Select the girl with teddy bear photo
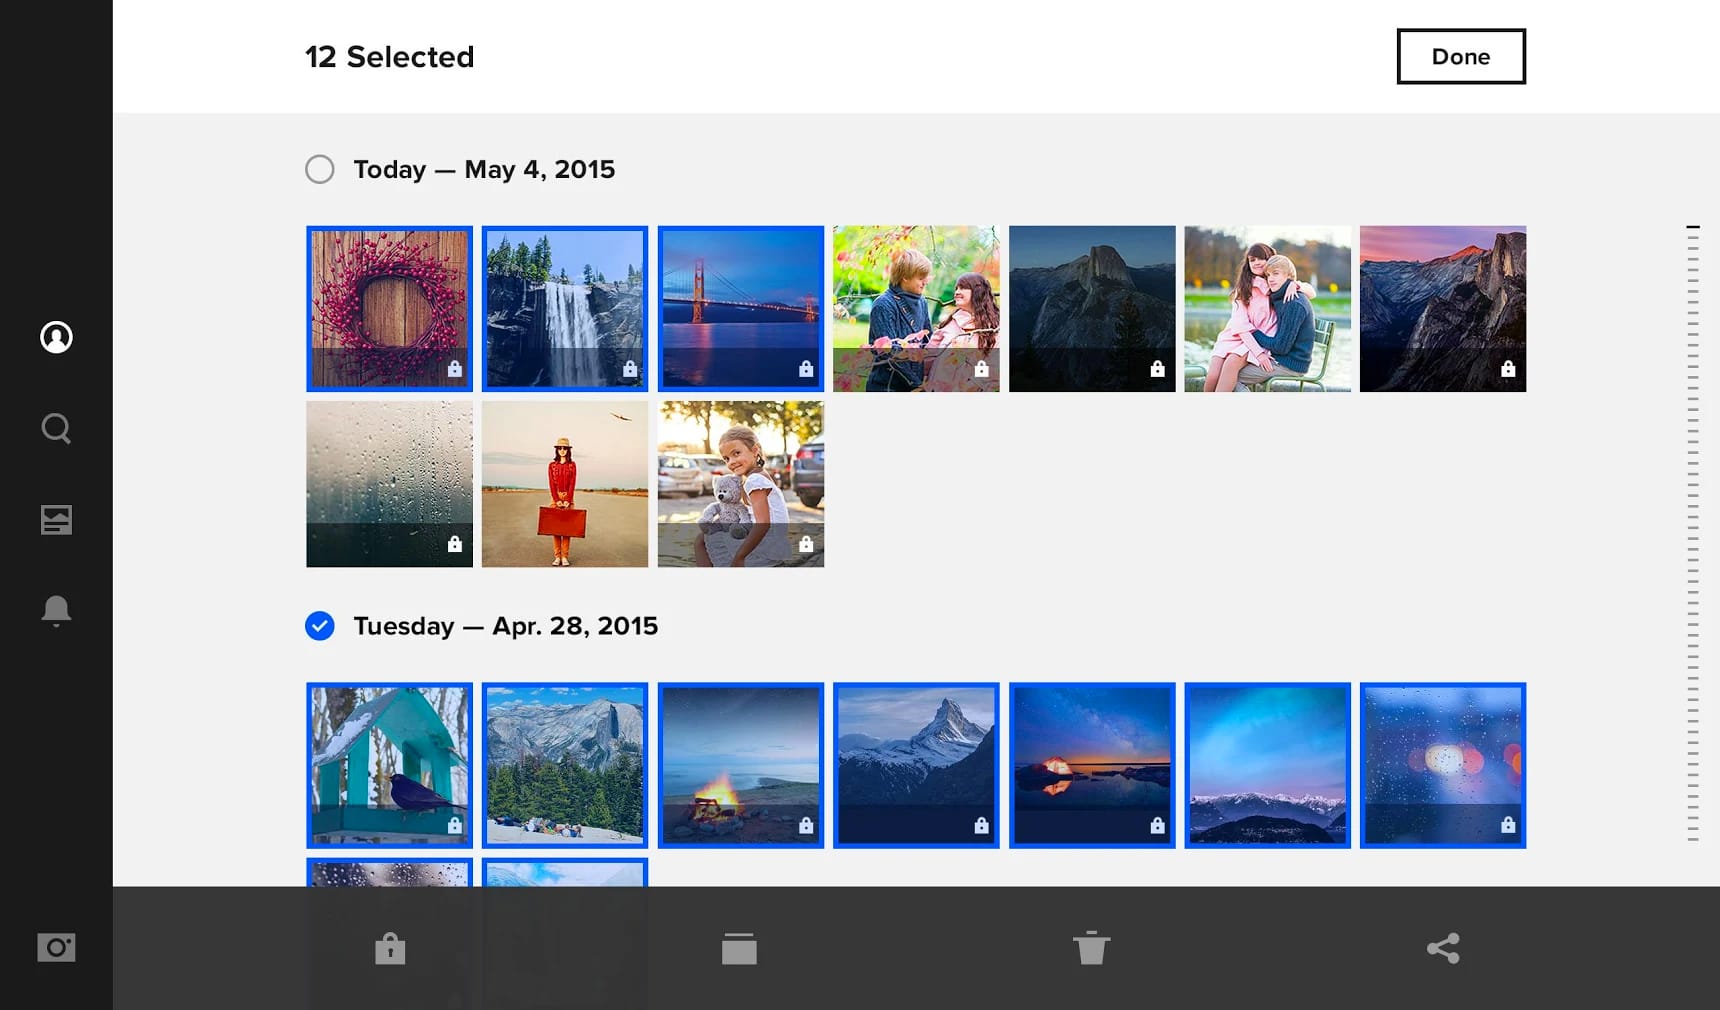 [740, 484]
